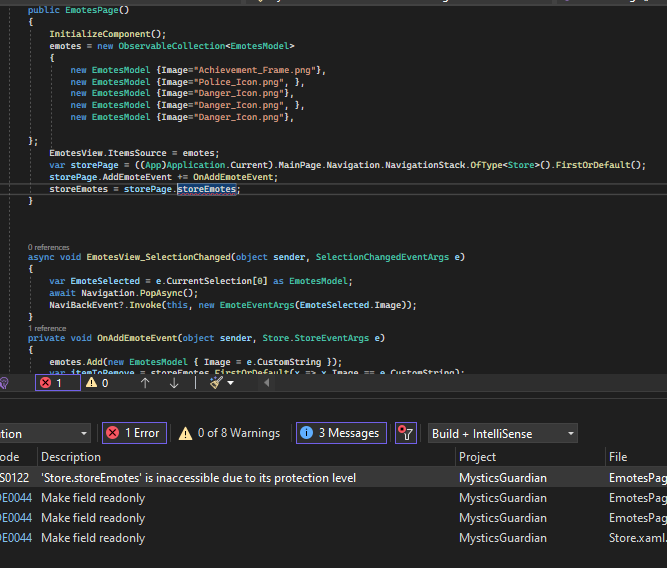
Task: Click the EmotesView_SelectionChanged method name
Action: 159,257
